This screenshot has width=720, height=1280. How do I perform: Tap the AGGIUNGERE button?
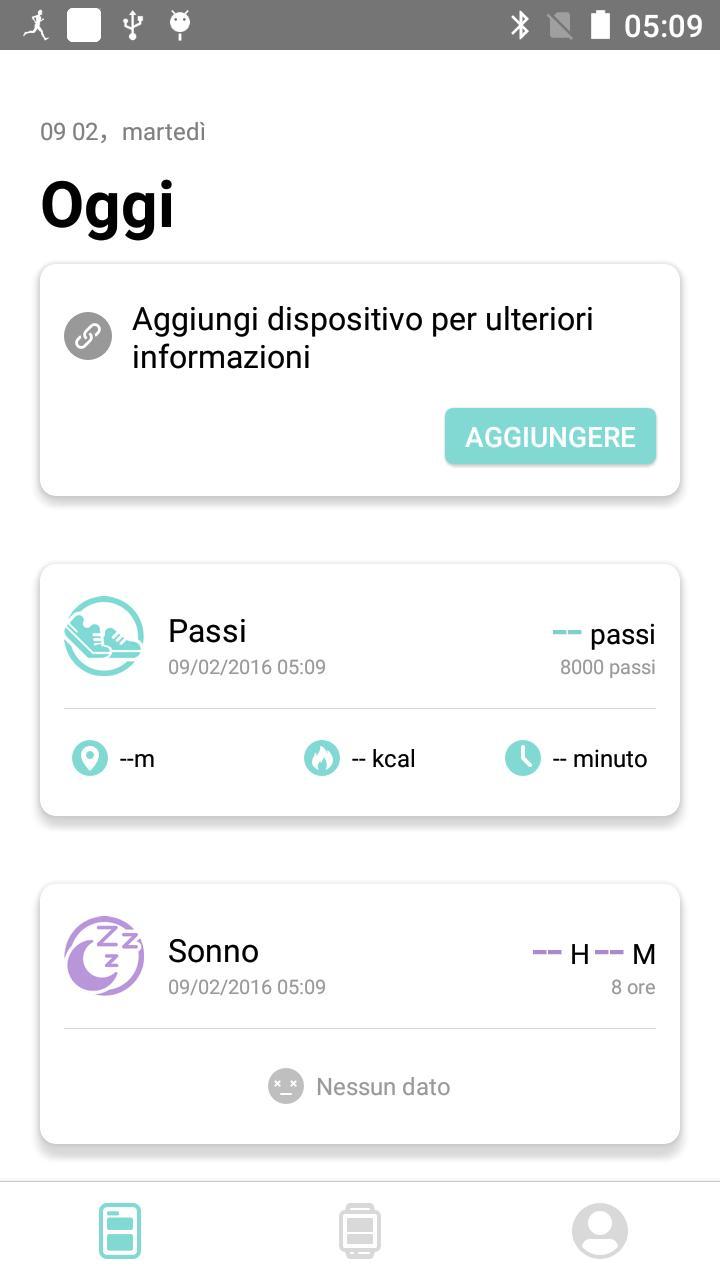(550, 436)
